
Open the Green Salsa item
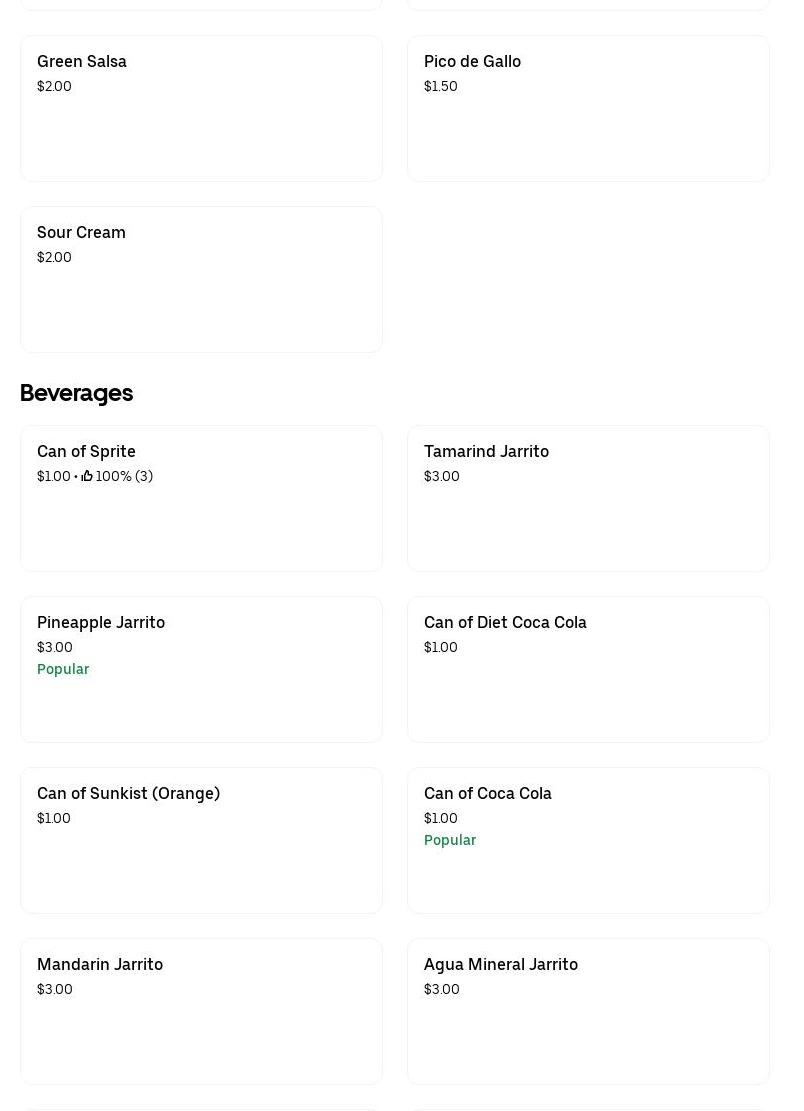[82, 62]
